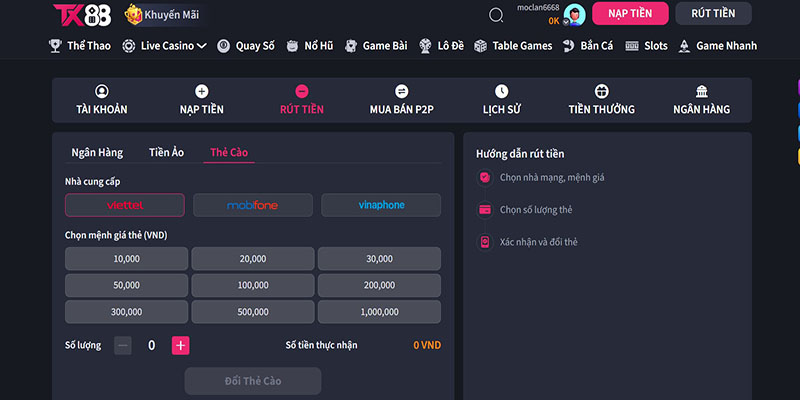Select Mobifone as card provider
This screenshot has height=400, width=800.
pyautogui.click(x=253, y=205)
